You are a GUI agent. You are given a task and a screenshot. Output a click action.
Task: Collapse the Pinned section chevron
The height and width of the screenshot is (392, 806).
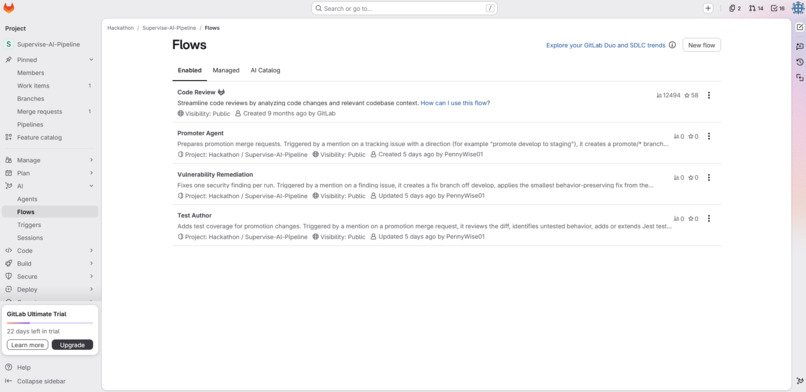click(x=91, y=60)
